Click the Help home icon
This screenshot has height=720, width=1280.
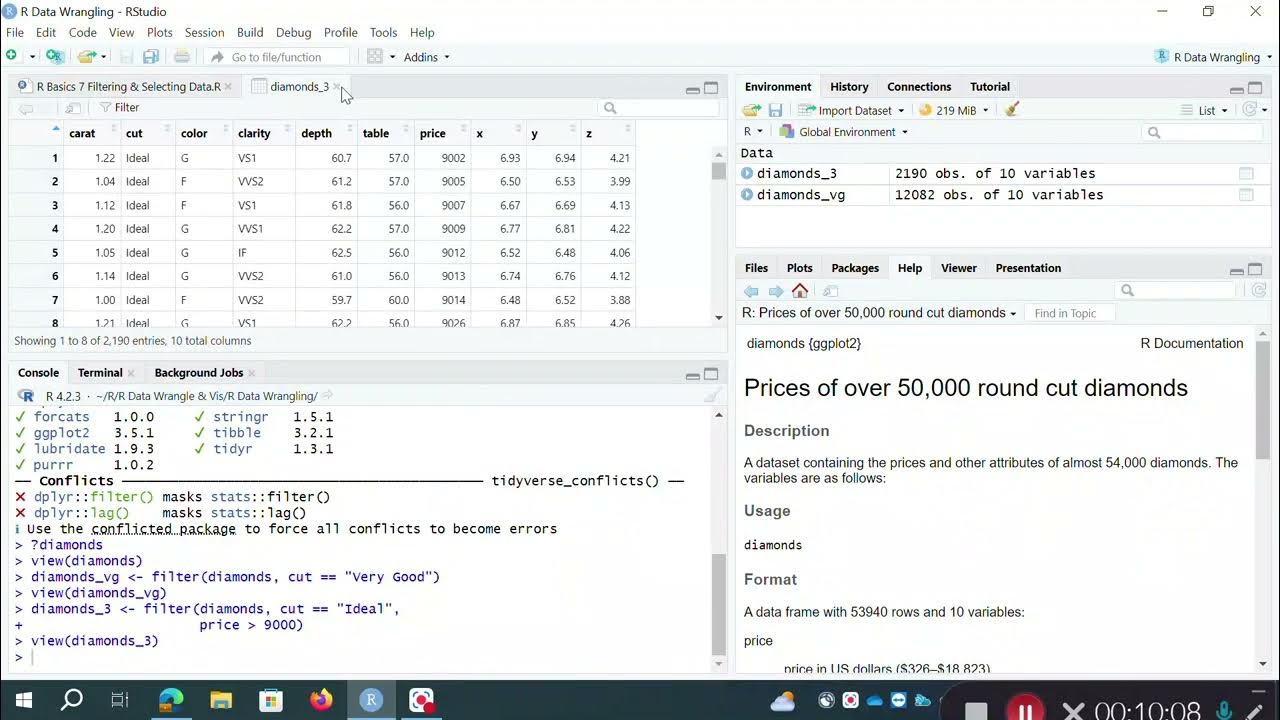tap(800, 291)
